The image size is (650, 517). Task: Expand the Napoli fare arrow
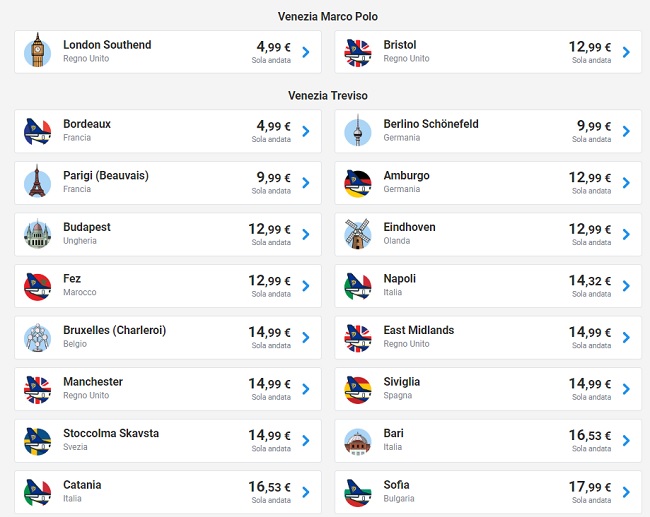[626, 286]
